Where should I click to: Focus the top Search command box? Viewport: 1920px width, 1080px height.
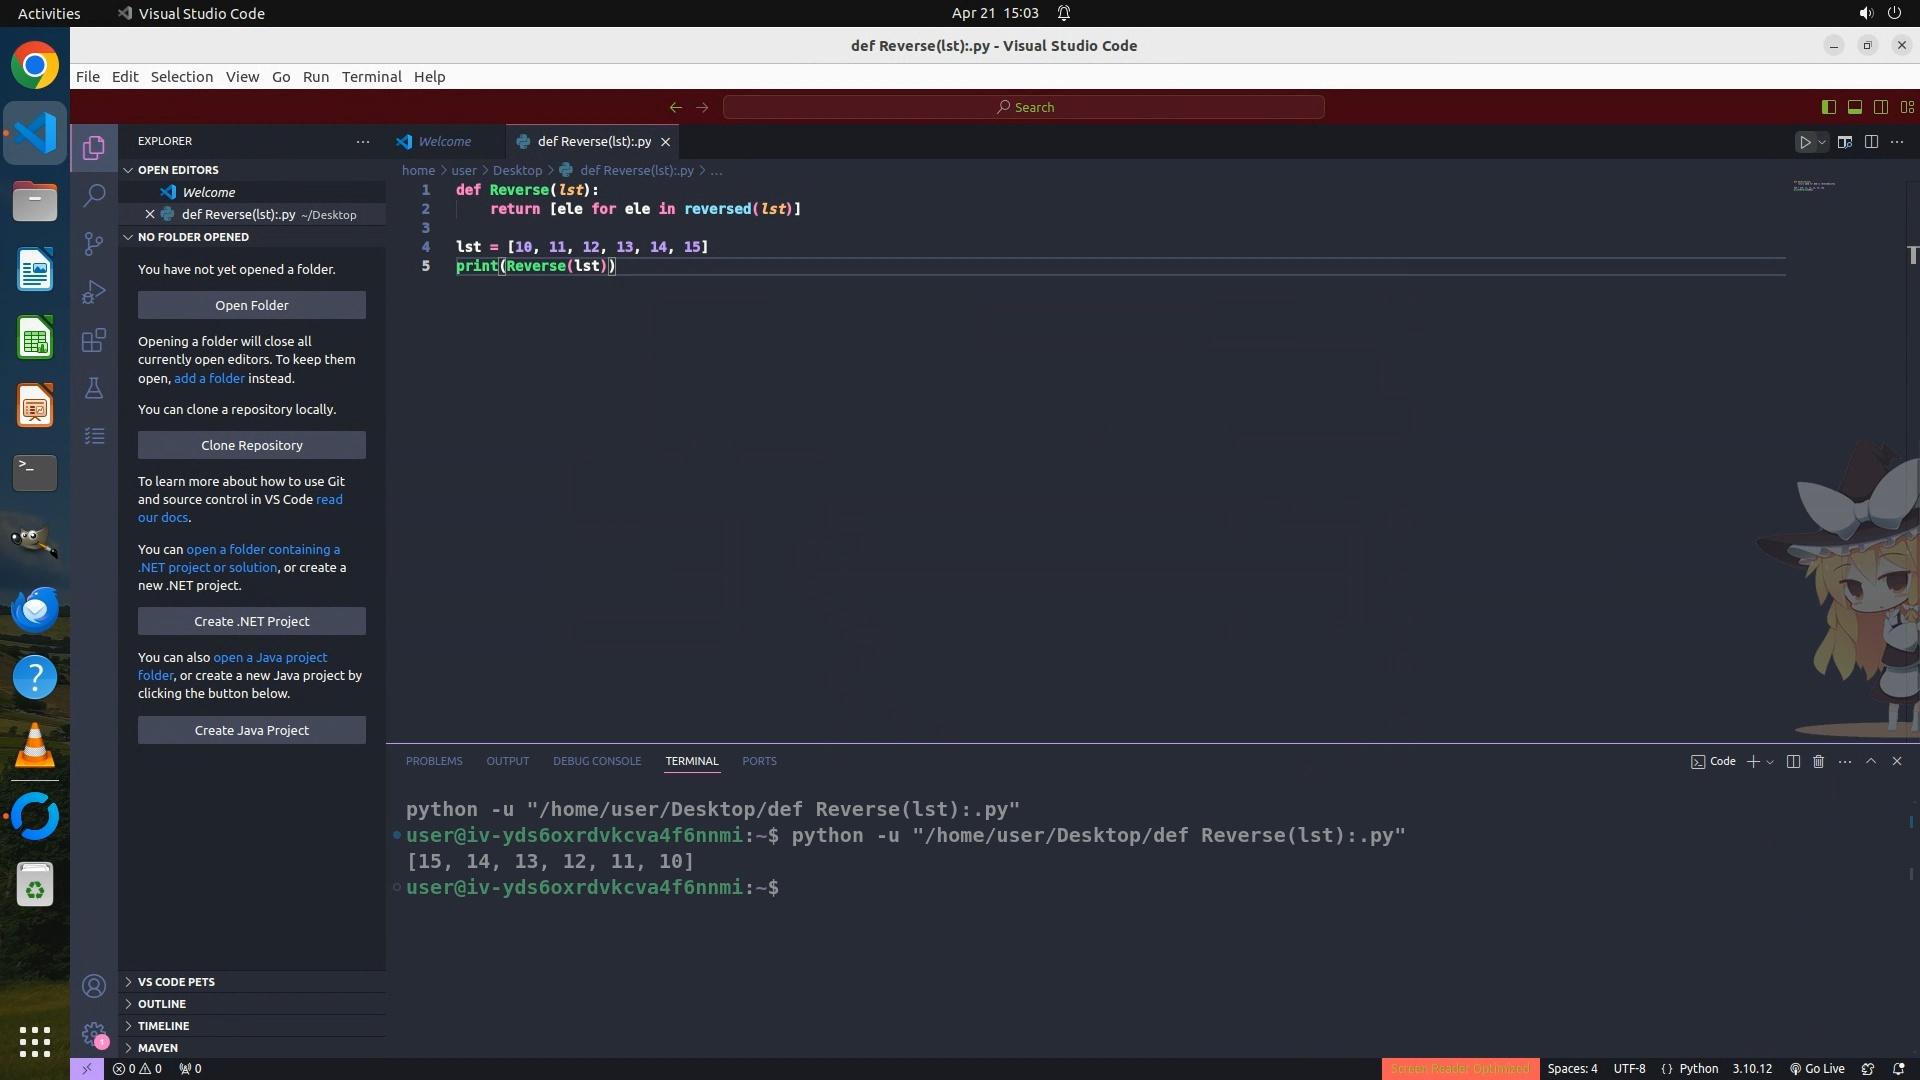click(1024, 107)
